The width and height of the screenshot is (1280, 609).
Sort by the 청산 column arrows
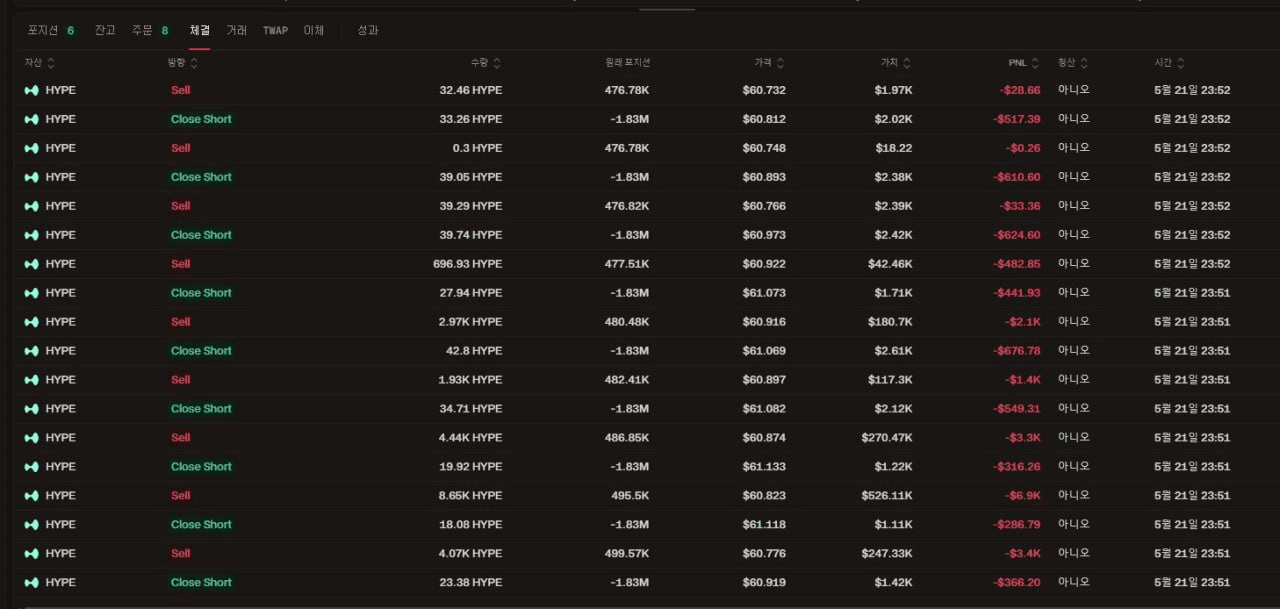(1084, 63)
